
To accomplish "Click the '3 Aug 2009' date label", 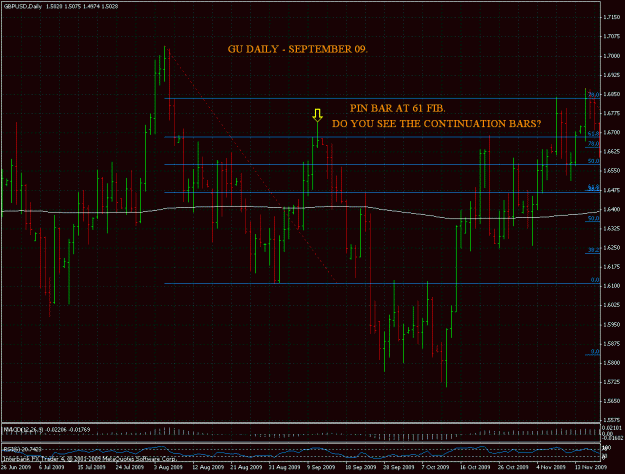I will 168,467.
